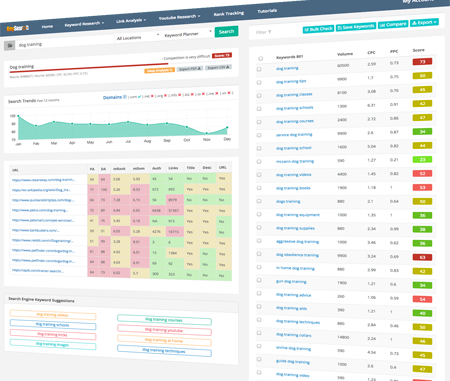Select the 'dog training tricks' suggestion
The width and height of the screenshot is (450, 381).
click(53, 334)
